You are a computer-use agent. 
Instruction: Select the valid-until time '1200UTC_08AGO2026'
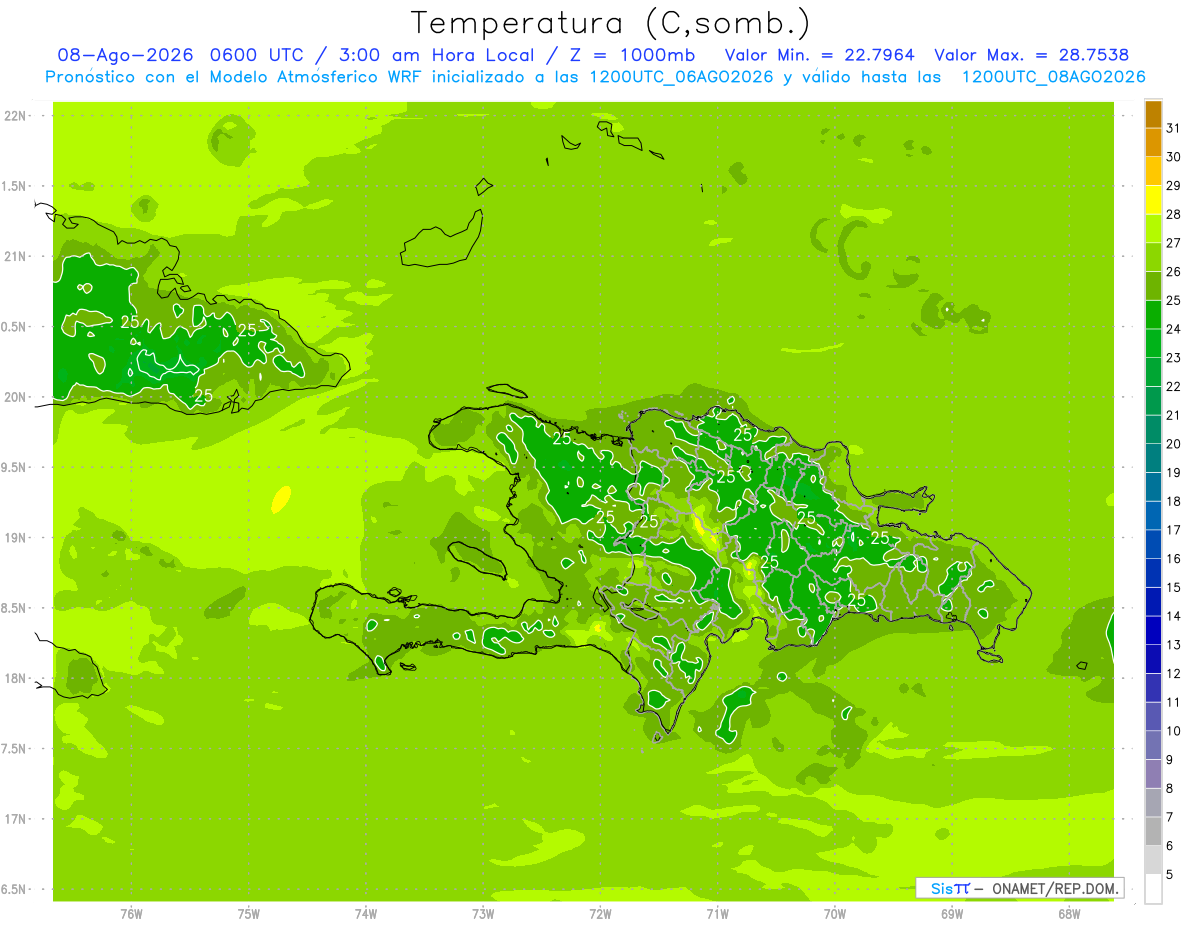1054,77
